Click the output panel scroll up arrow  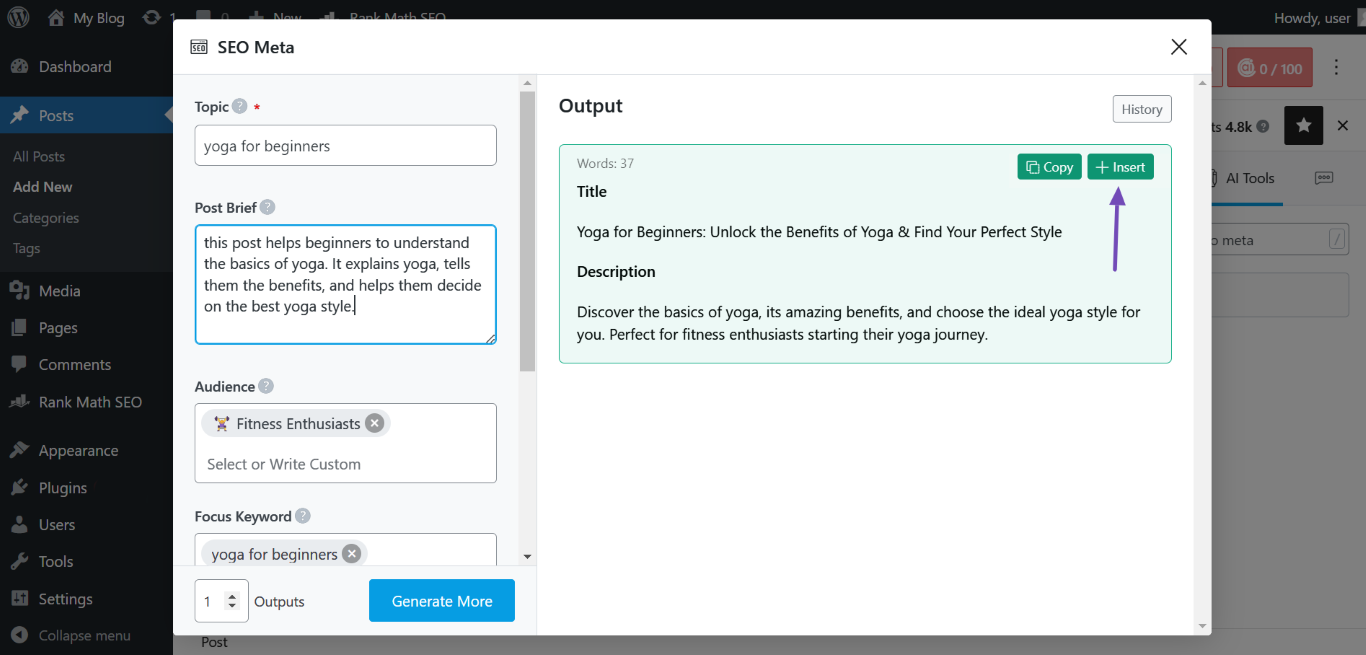[1203, 84]
